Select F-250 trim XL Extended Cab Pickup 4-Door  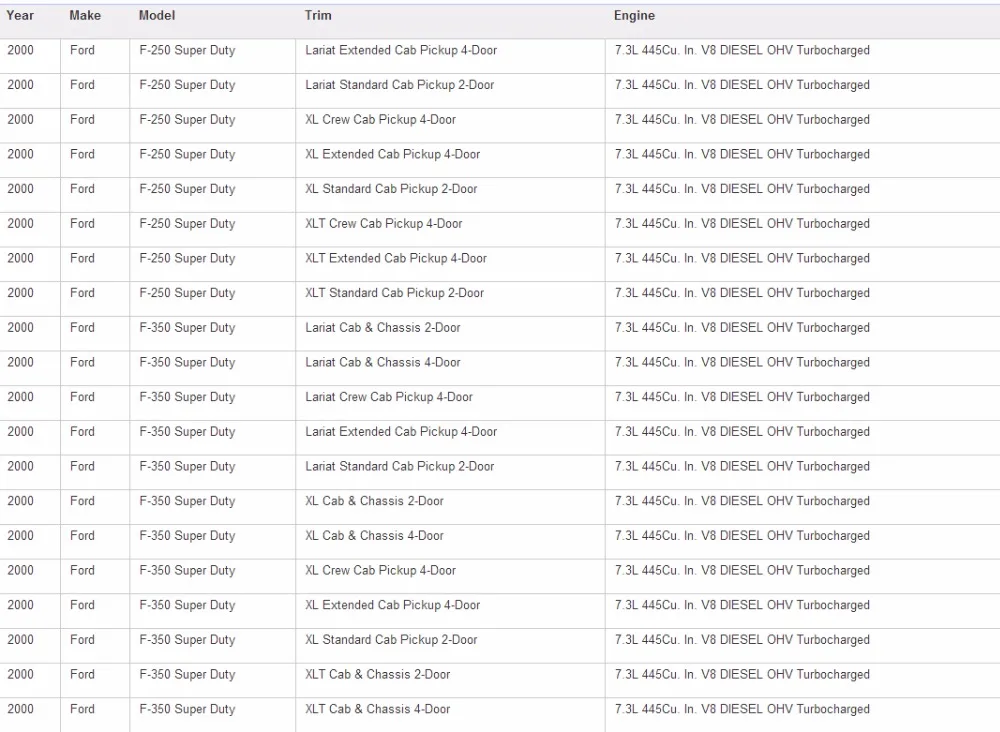click(393, 154)
